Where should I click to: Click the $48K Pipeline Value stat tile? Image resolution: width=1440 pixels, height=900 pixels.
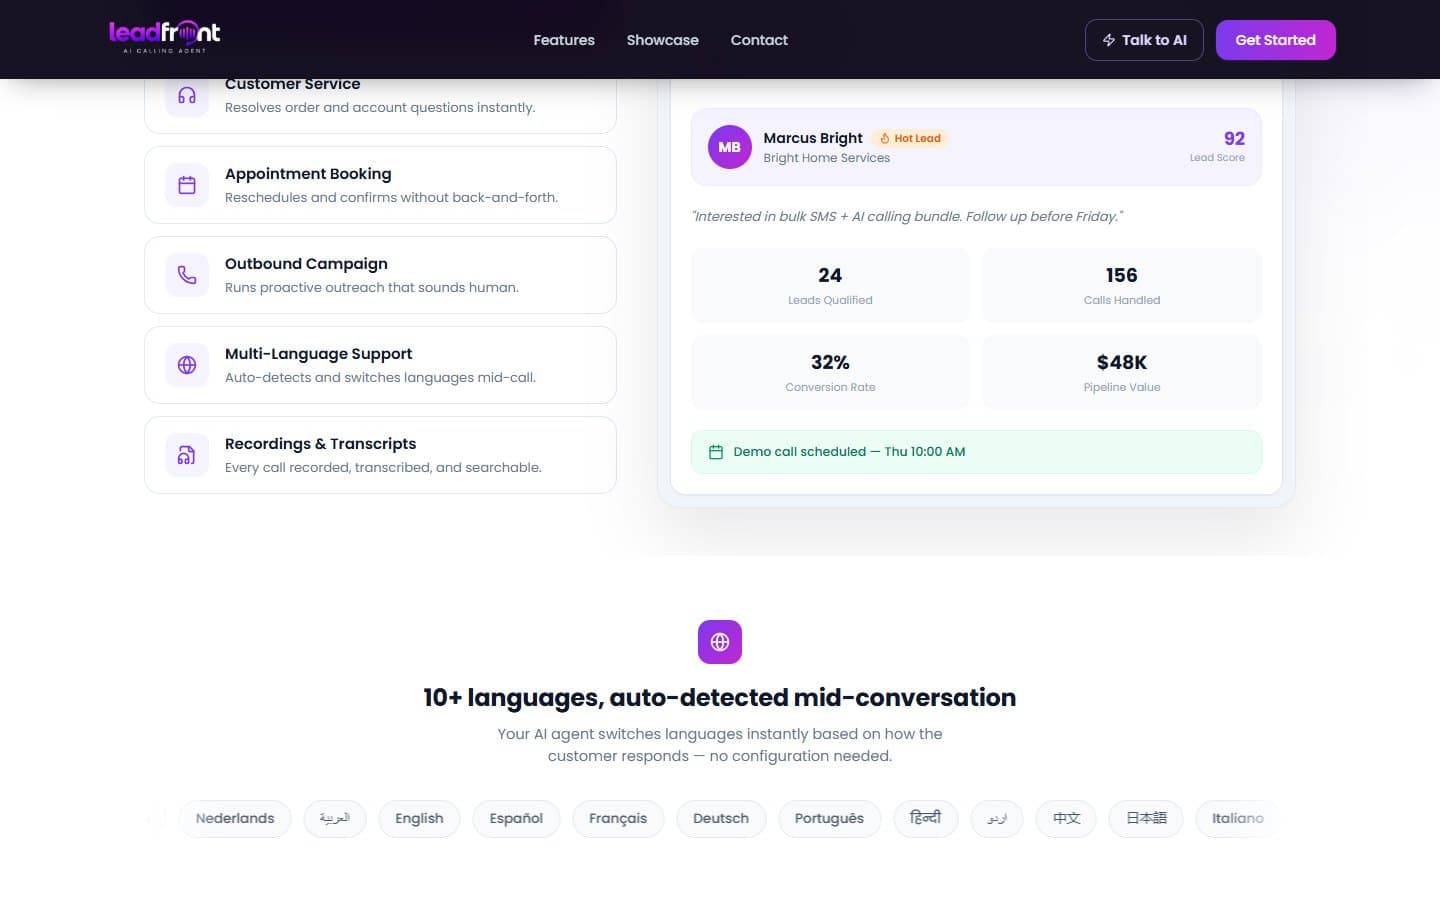click(x=1122, y=372)
